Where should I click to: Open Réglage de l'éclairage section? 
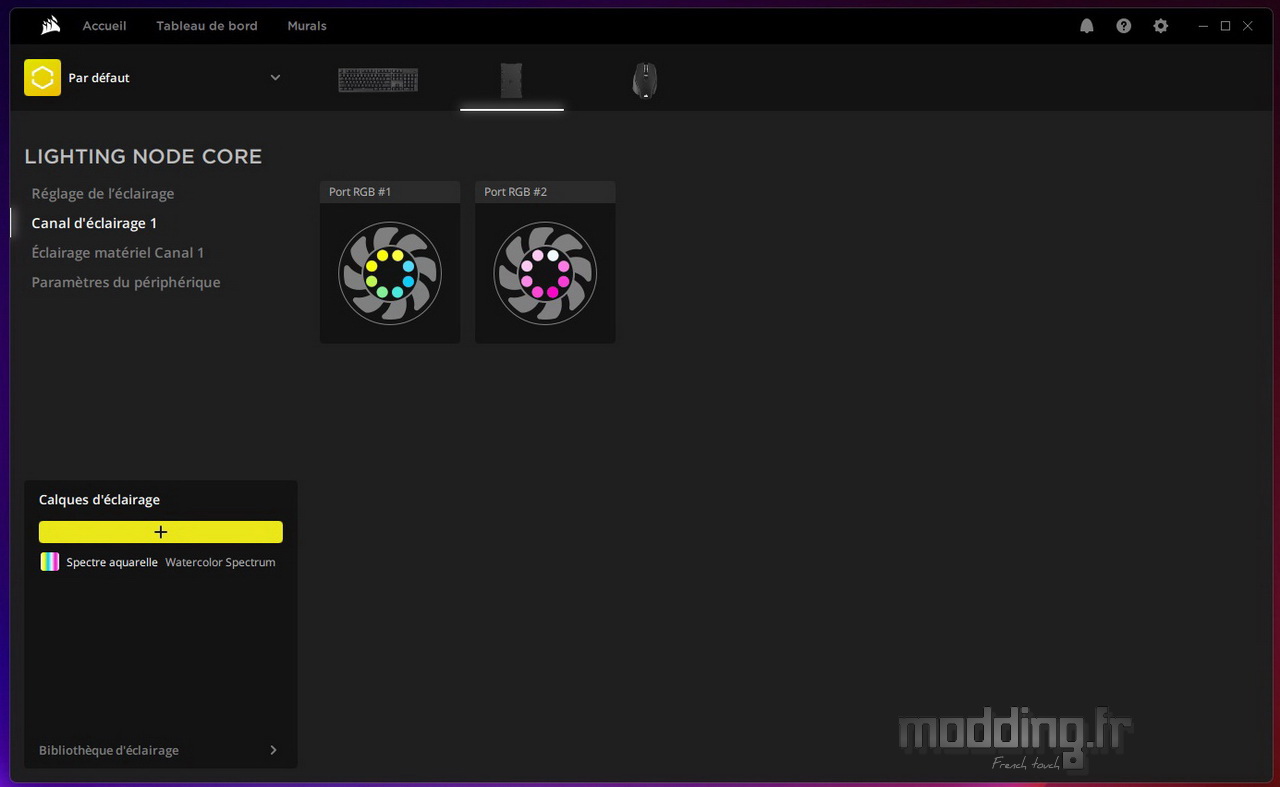pos(103,194)
